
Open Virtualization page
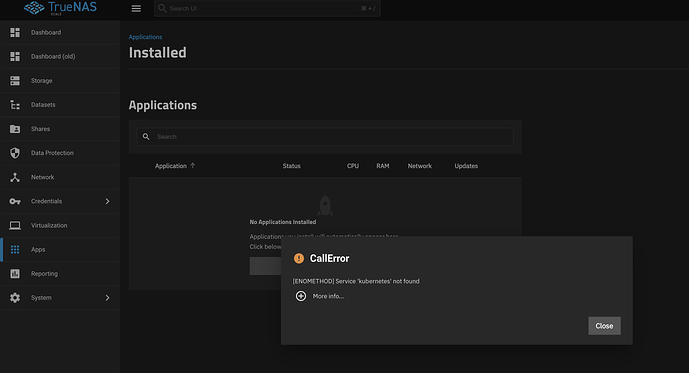click(x=61, y=225)
